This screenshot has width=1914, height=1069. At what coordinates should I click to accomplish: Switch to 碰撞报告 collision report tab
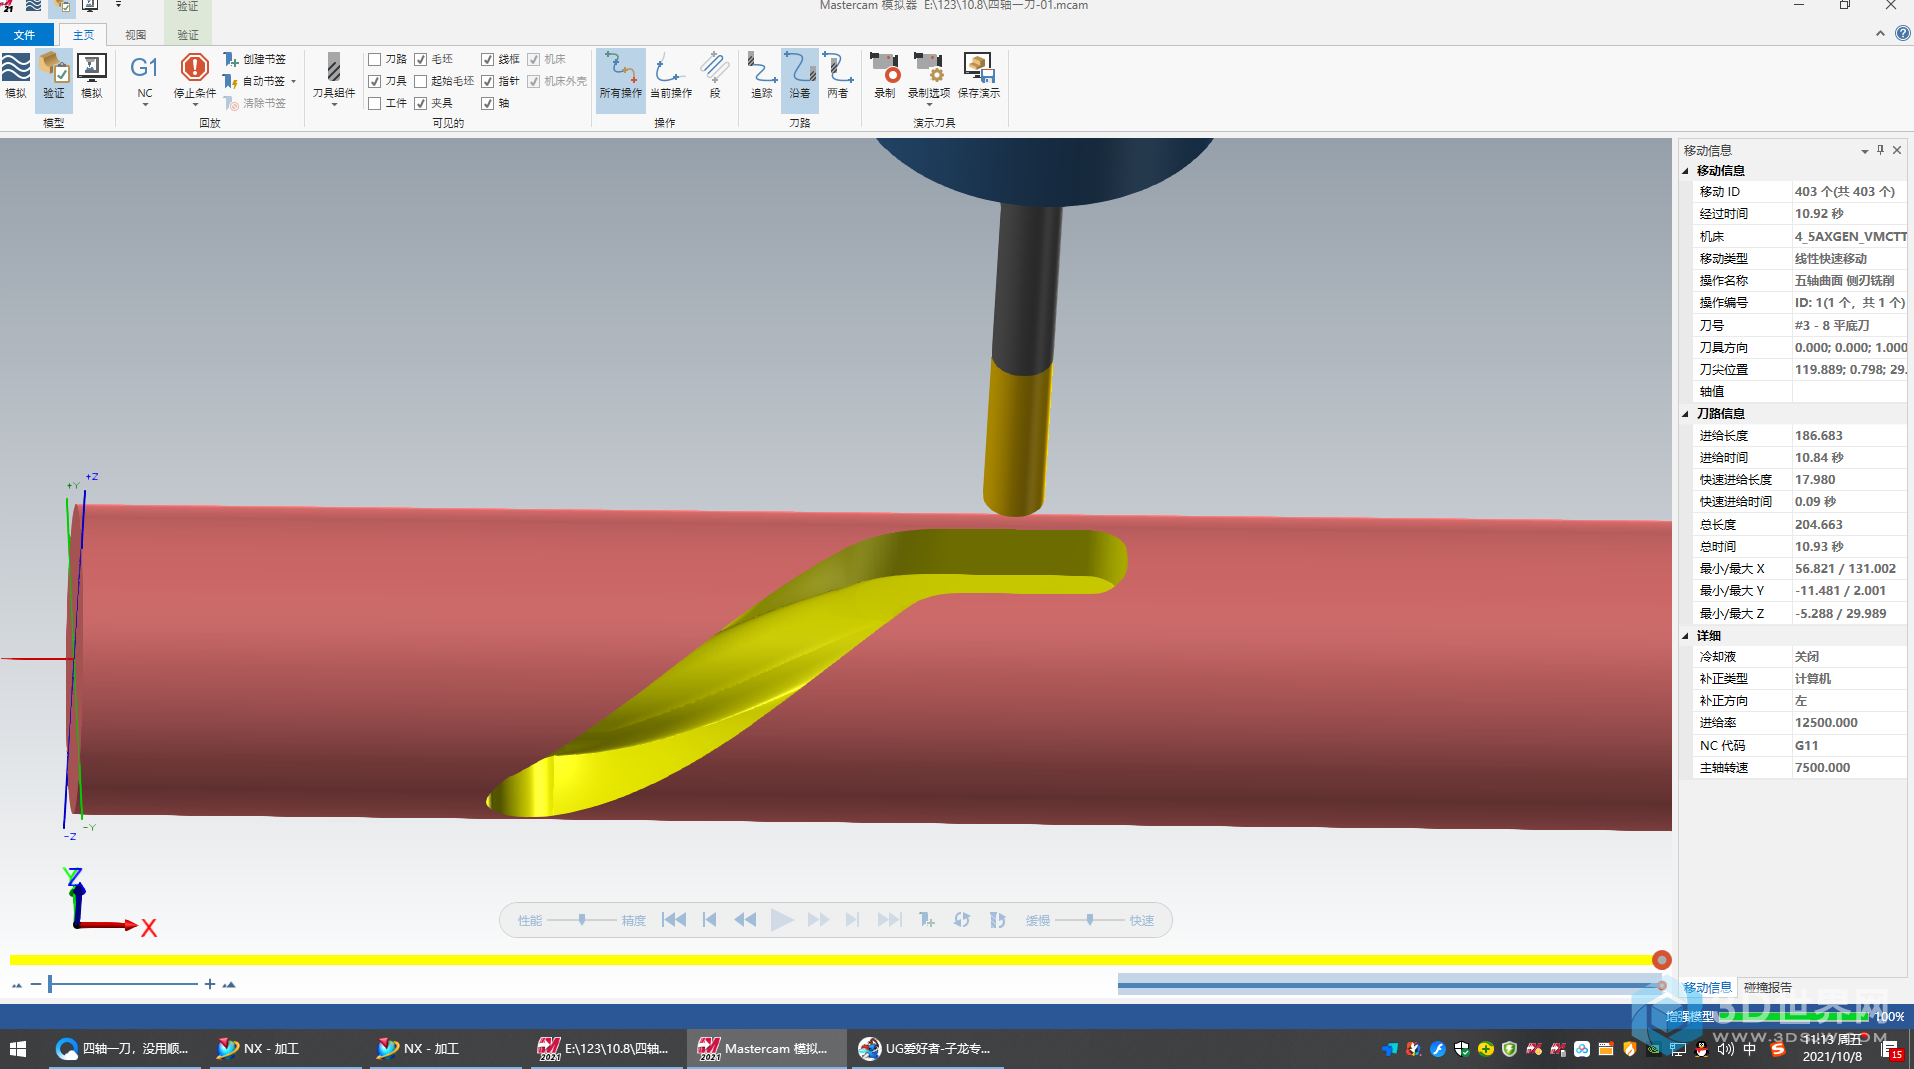point(1768,987)
